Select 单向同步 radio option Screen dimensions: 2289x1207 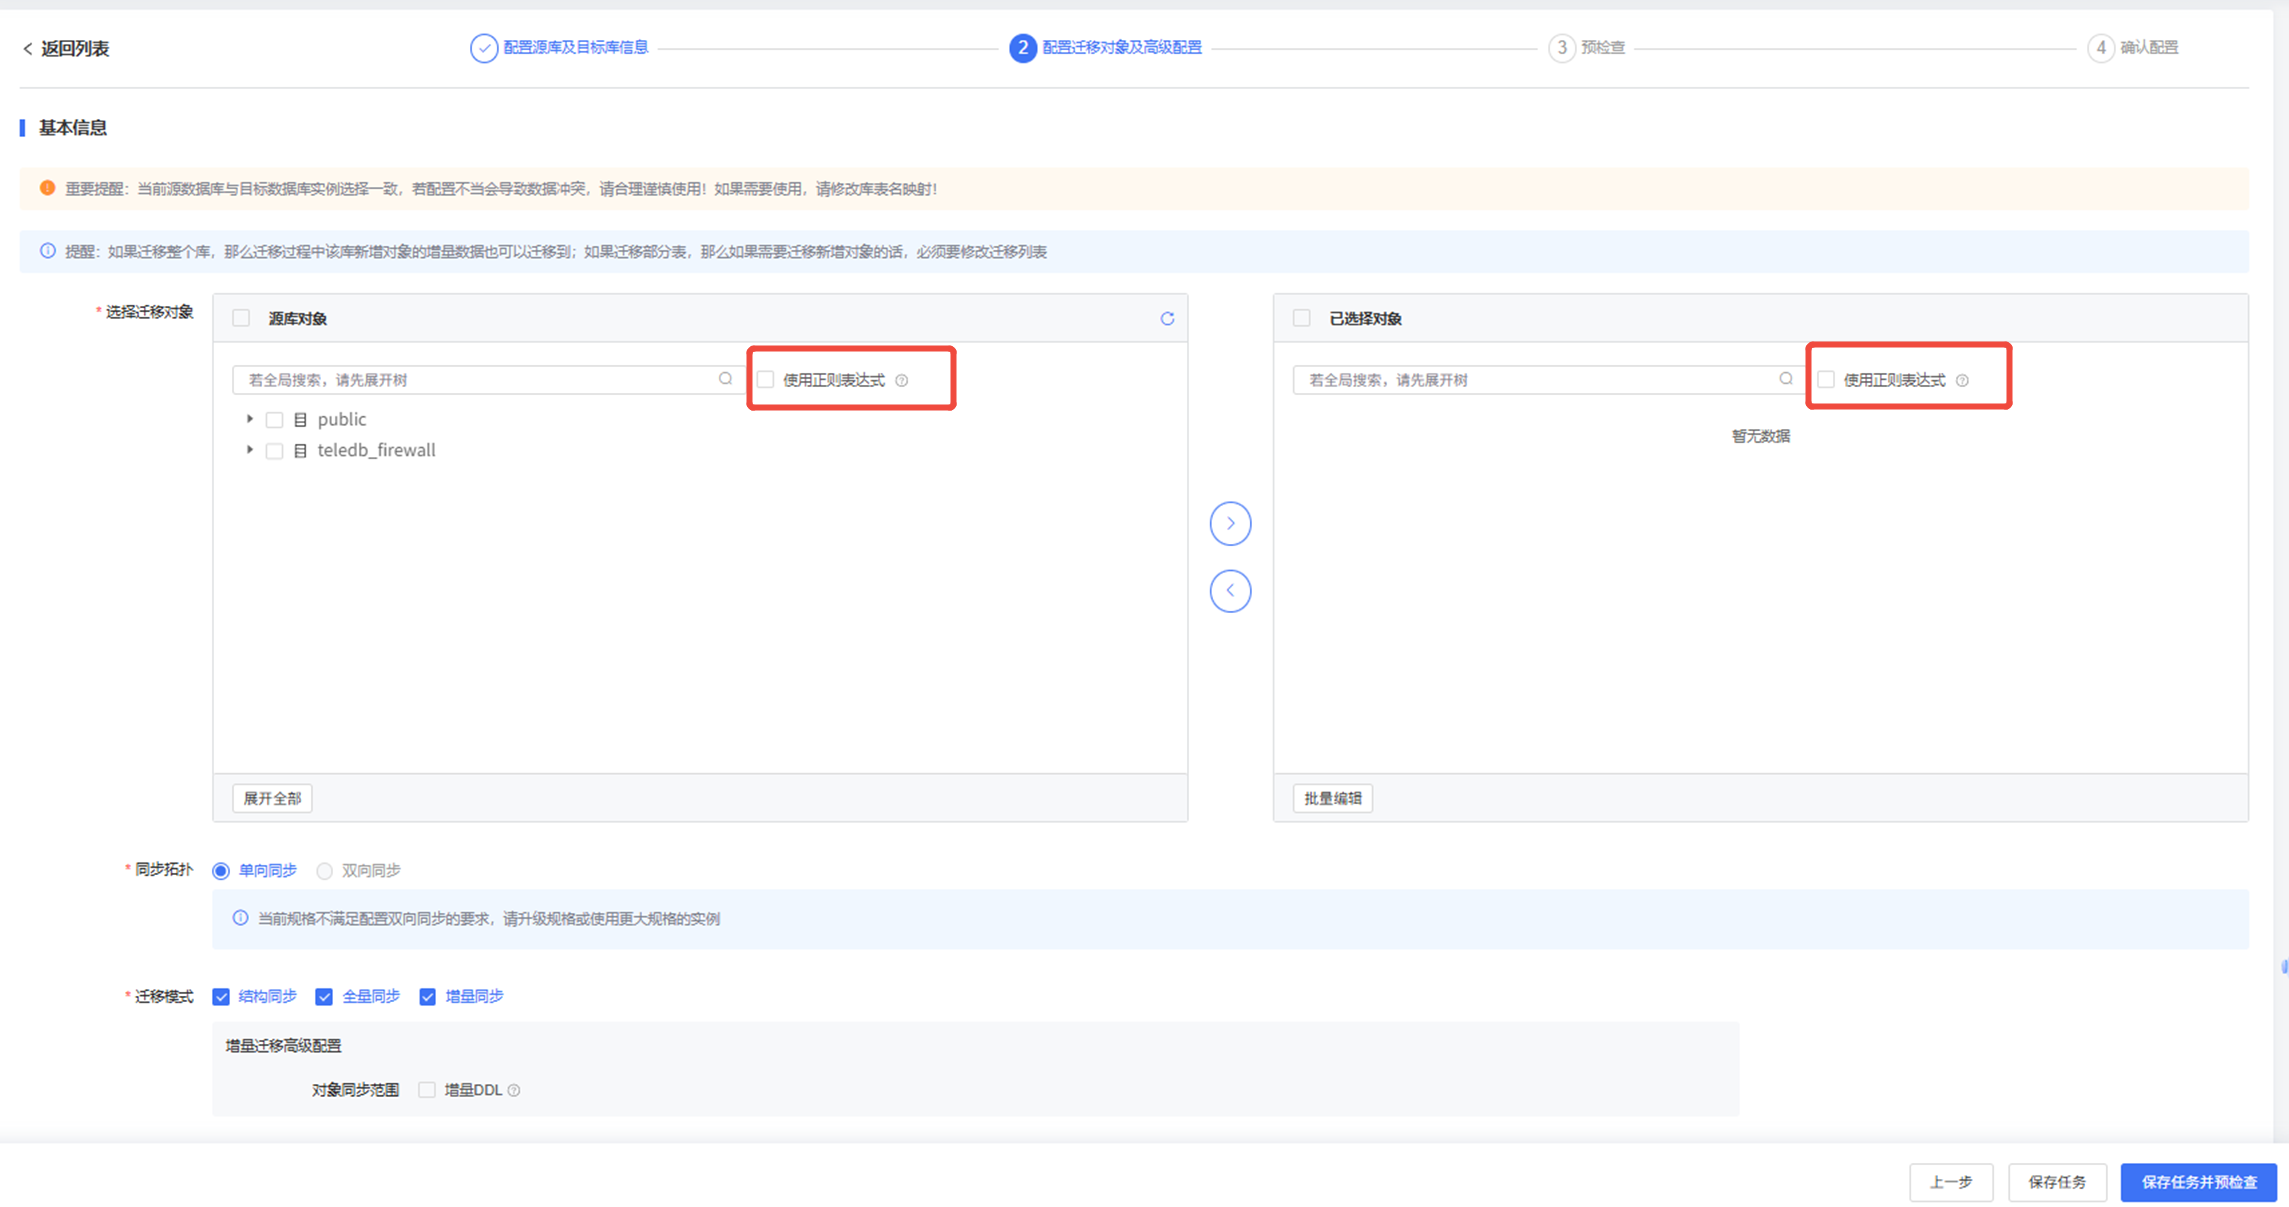coord(221,871)
